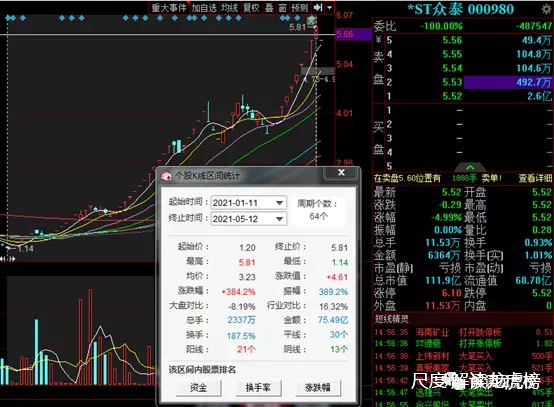Viewport: 554px width, 407px height.
Task: Select sell level 1 price 5.52
Action: 452,96
